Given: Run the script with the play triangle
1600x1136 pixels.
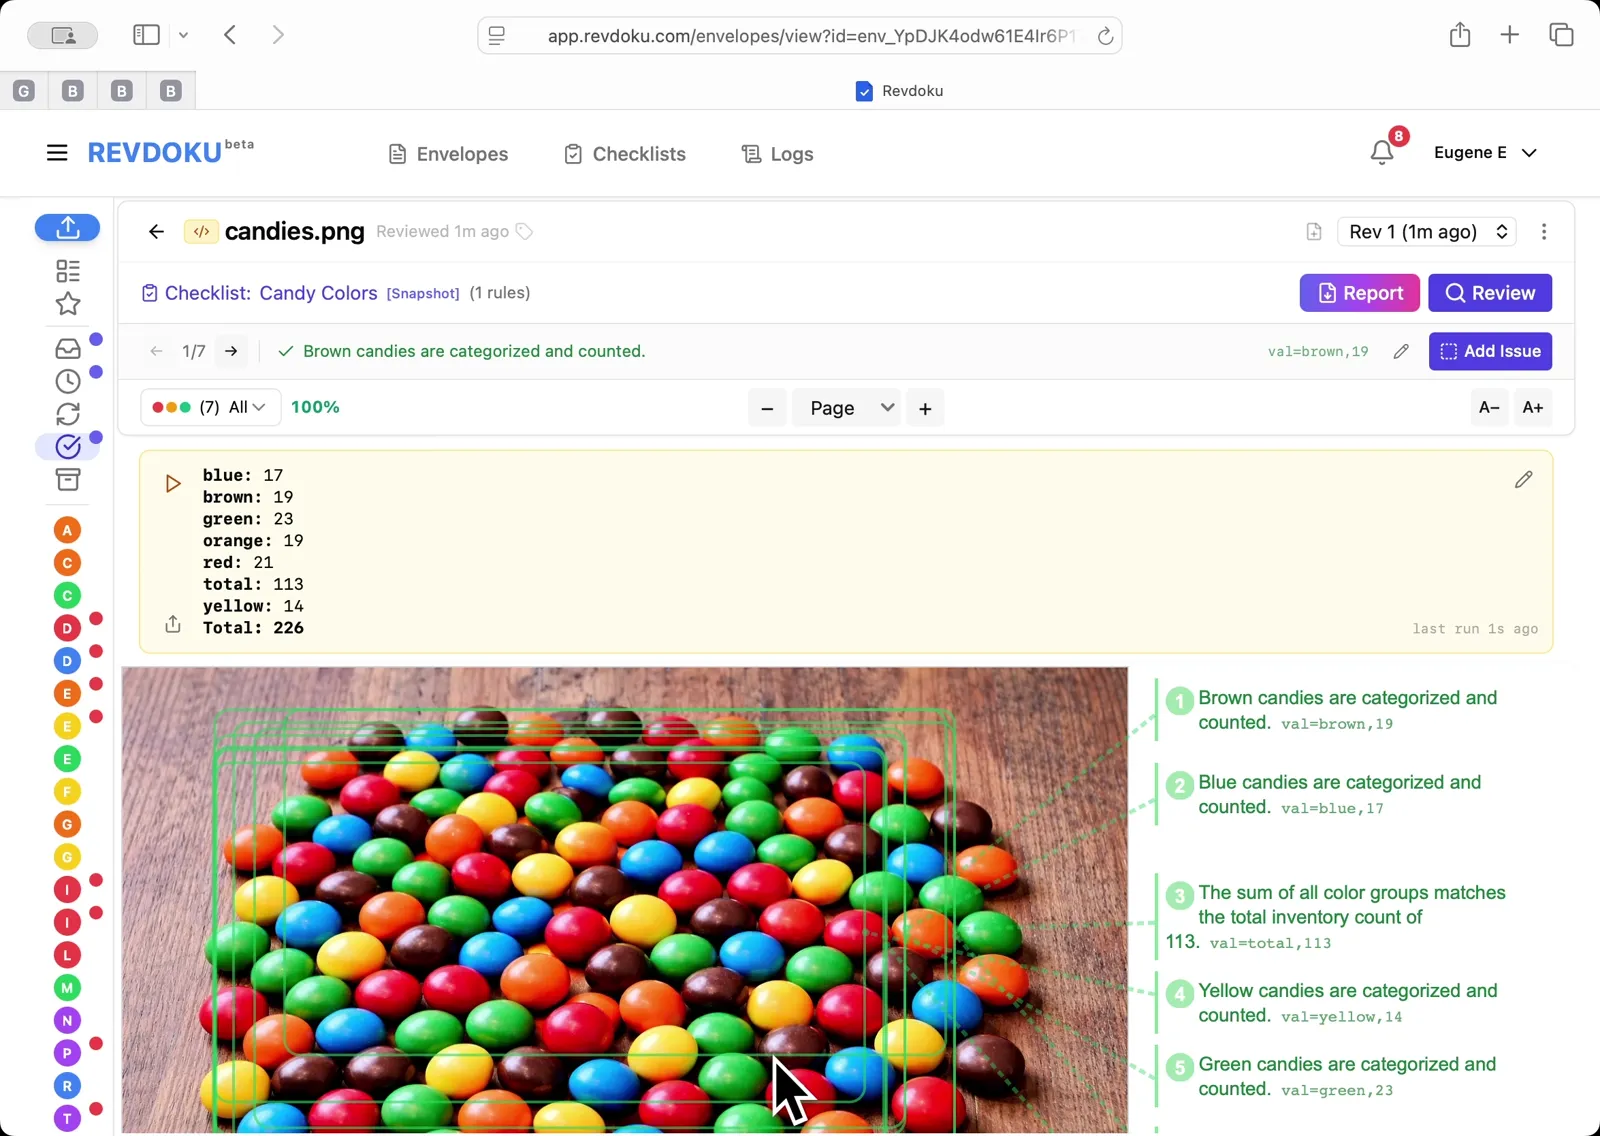Looking at the screenshot, I should [x=171, y=483].
